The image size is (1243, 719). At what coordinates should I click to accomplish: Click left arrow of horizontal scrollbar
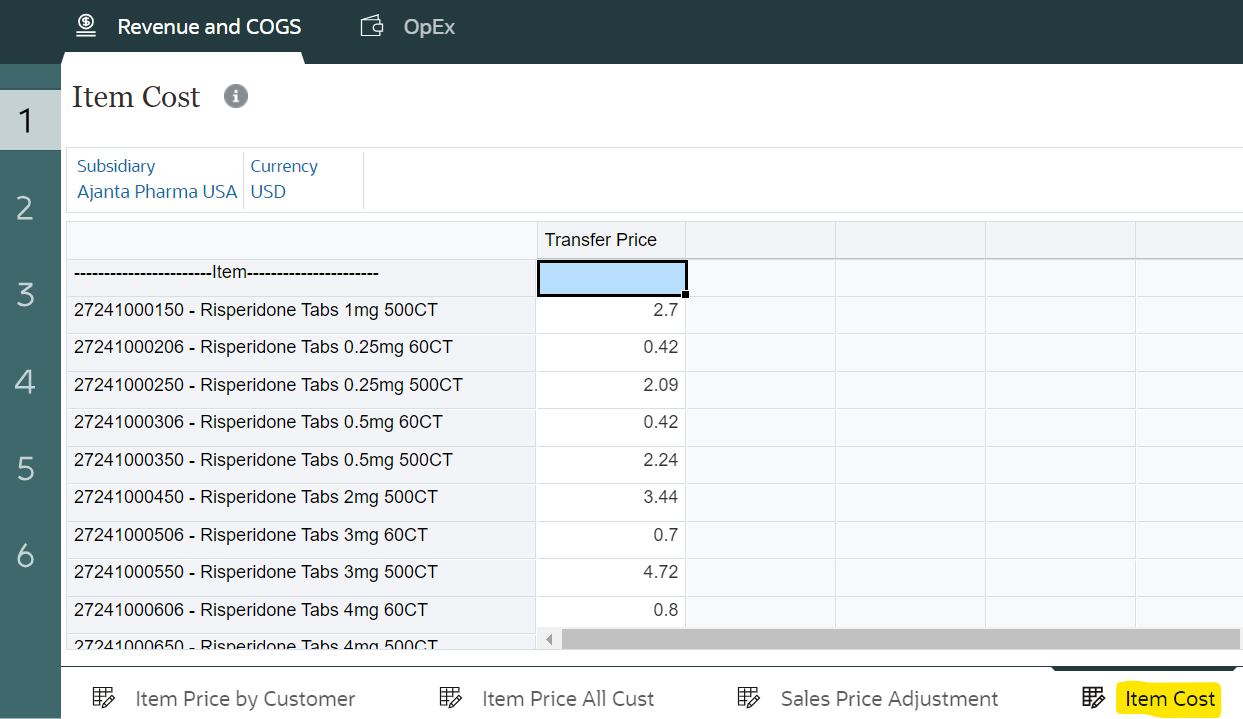coord(548,639)
